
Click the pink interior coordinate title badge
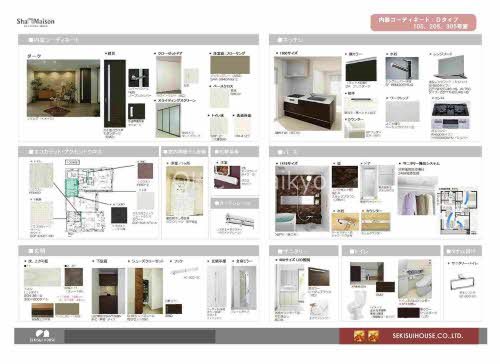[423, 23]
